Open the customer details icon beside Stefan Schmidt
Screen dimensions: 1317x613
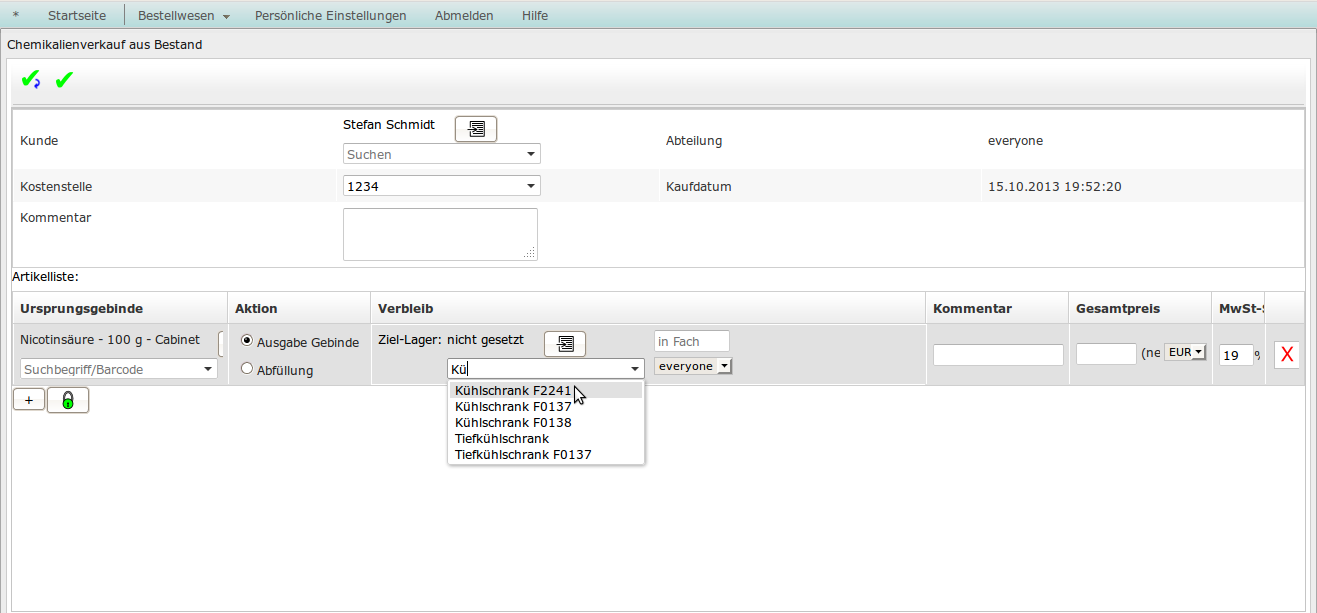coord(476,129)
